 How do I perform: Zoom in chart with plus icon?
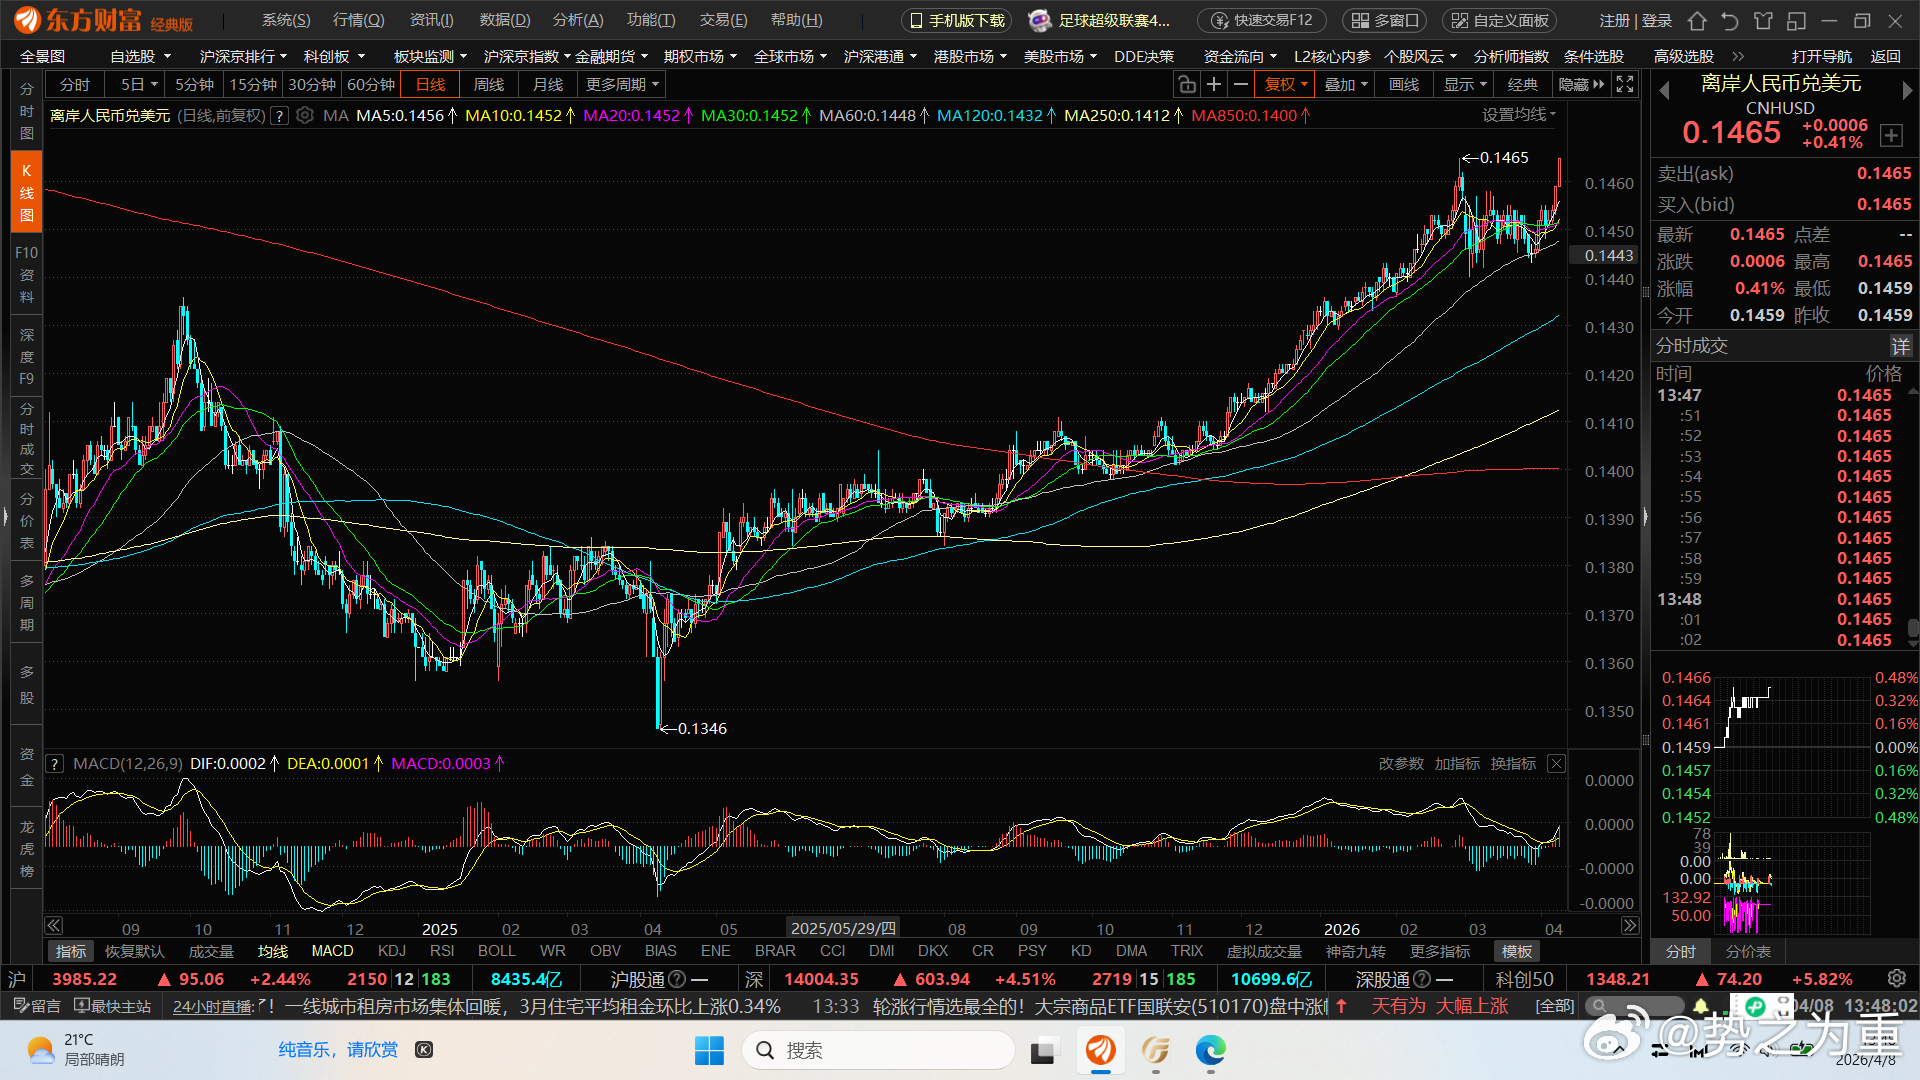[1214, 85]
